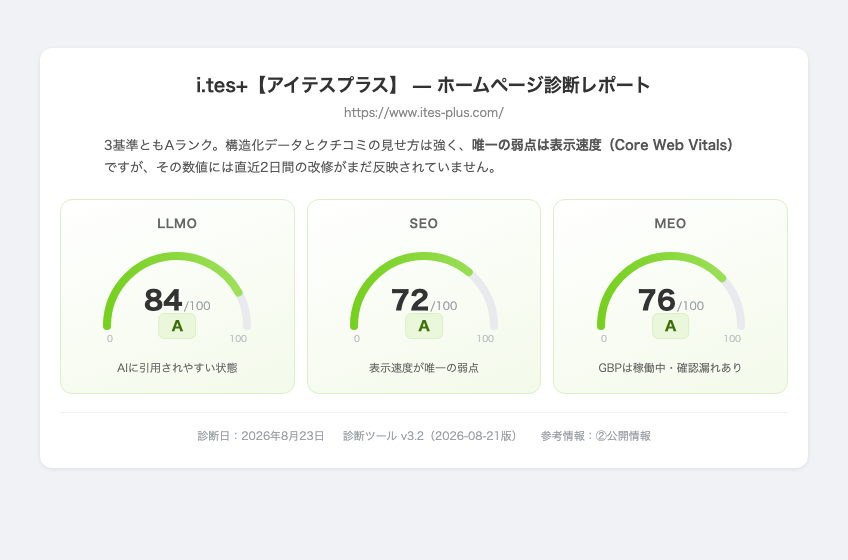The height and width of the screenshot is (560, 848).
Task: Click the caption 表示速度が唯一の弱点
Action: click(423, 368)
